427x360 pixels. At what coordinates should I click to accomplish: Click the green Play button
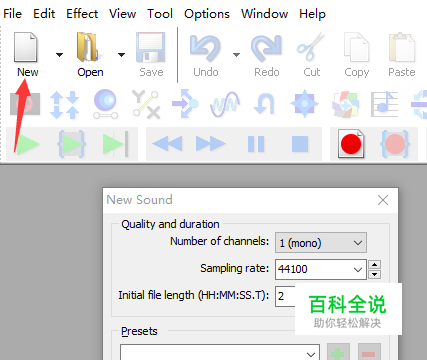(28, 144)
